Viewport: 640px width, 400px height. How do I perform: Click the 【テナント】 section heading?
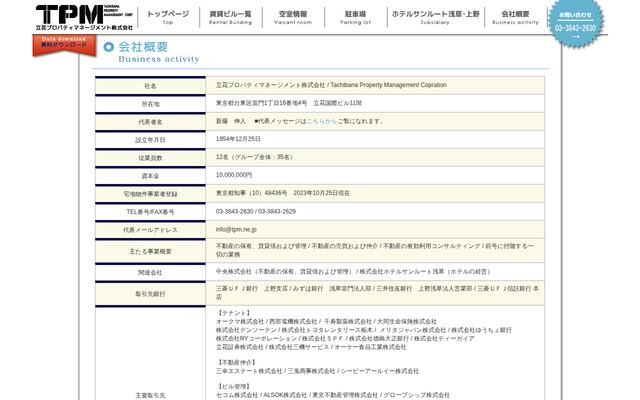pos(233,313)
